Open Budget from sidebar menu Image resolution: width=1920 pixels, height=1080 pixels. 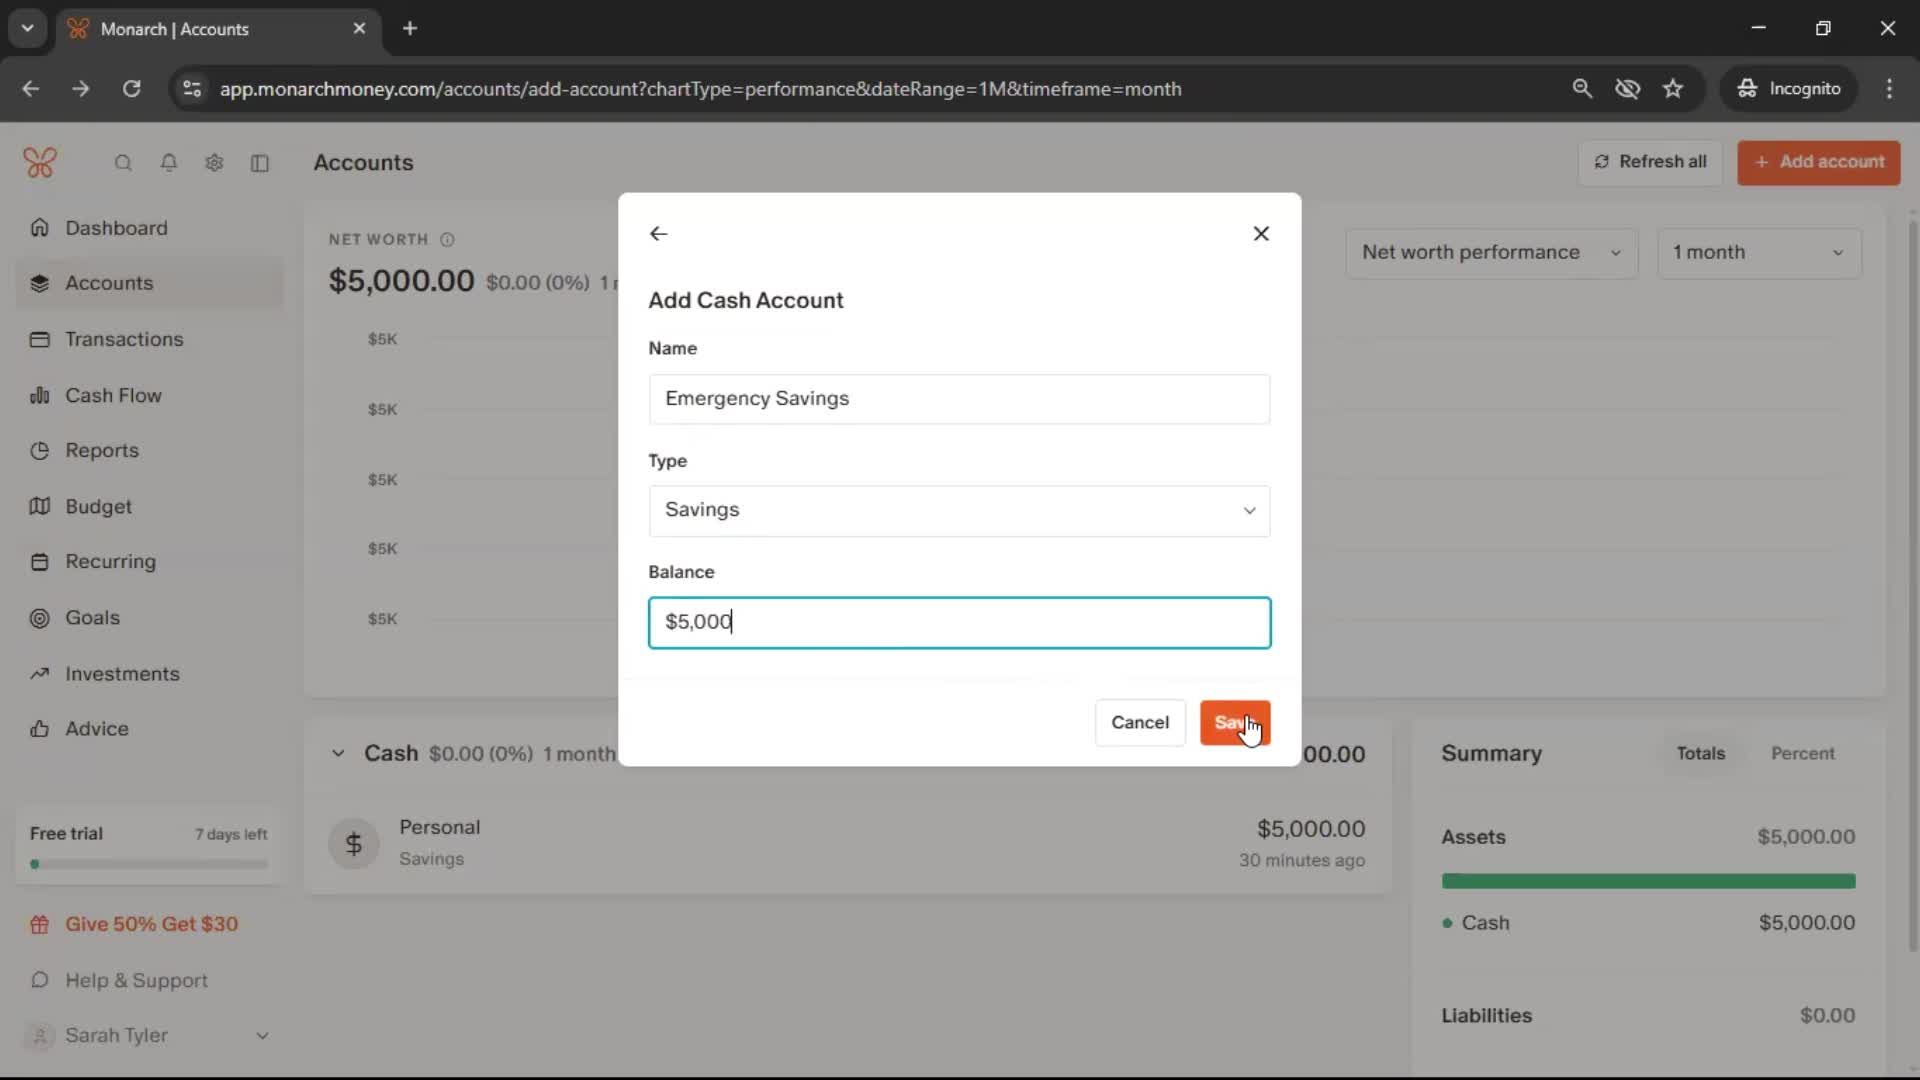[x=98, y=507]
